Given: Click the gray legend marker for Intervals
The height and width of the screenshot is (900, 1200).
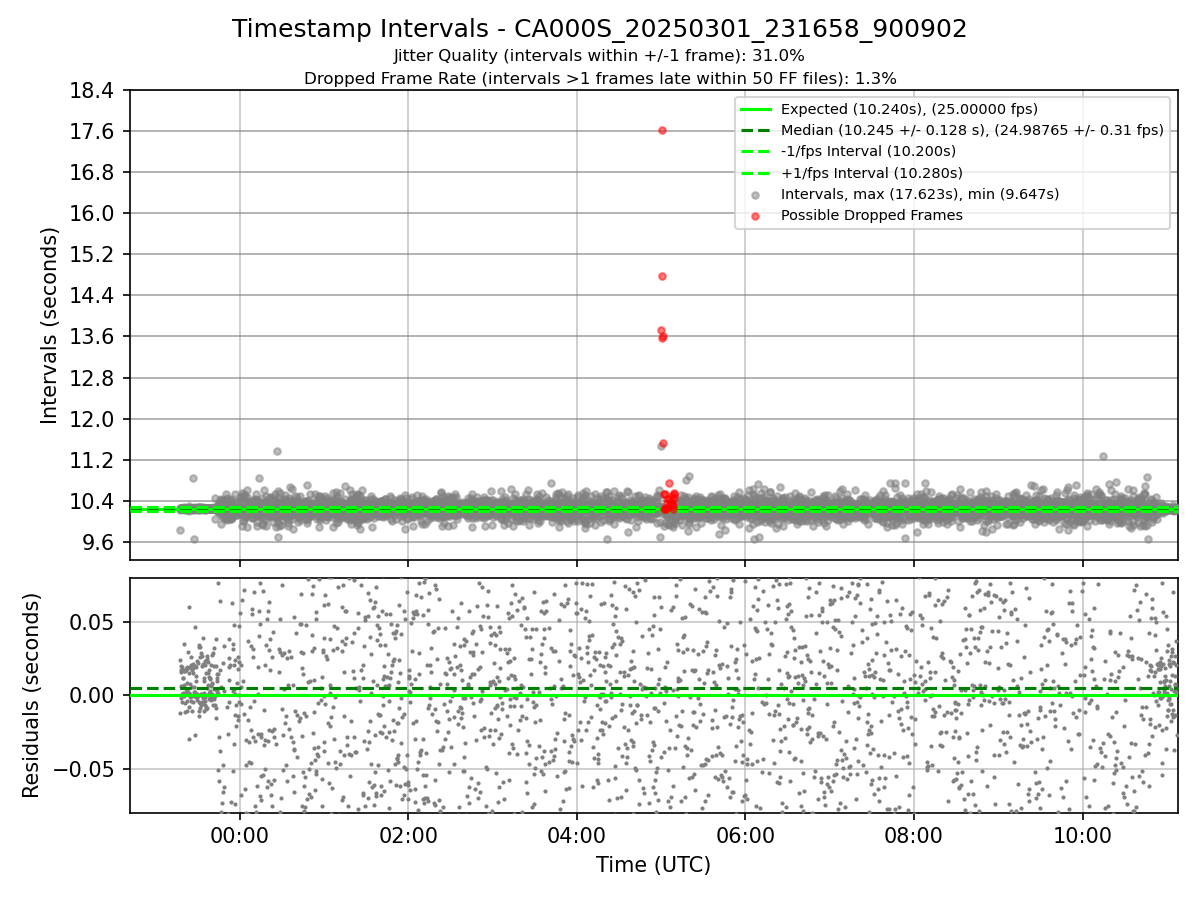Looking at the screenshot, I should [x=756, y=194].
